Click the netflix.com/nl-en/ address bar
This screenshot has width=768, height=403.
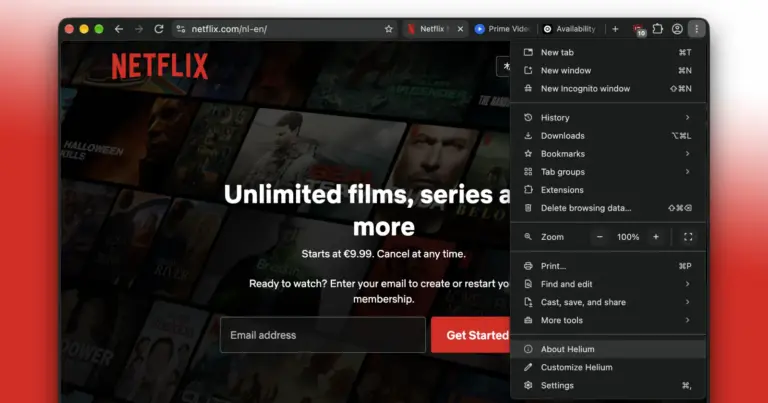pos(284,29)
